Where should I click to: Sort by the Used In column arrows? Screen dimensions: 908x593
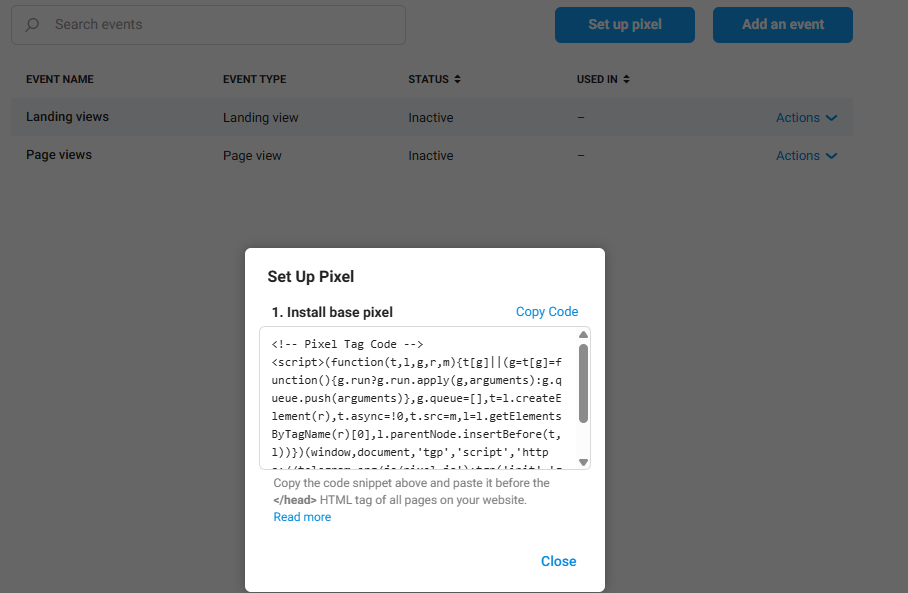pyautogui.click(x=626, y=79)
